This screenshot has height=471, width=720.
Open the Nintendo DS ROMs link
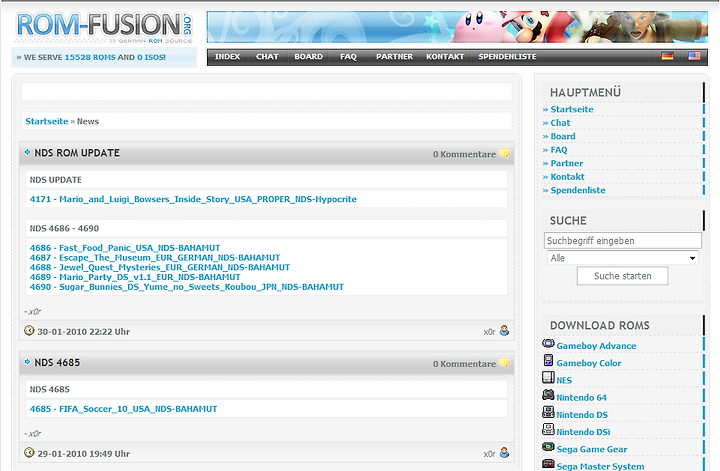(582, 415)
